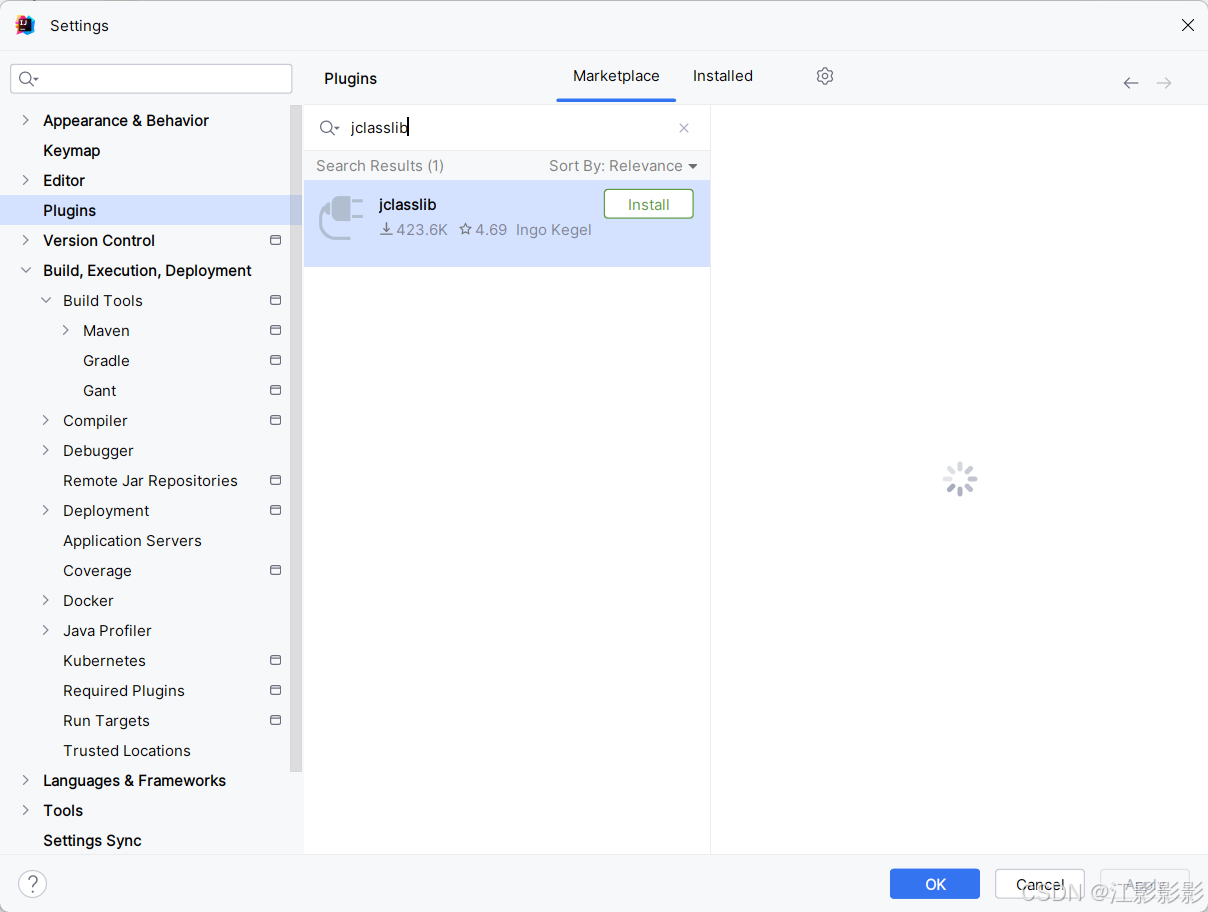
Task: Click the download count 423.6K
Action: 414,230
